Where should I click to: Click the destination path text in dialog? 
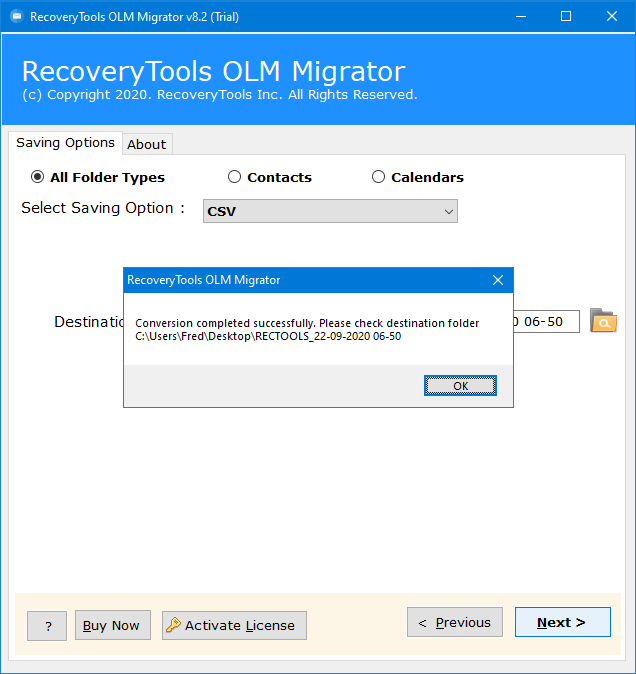268,336
